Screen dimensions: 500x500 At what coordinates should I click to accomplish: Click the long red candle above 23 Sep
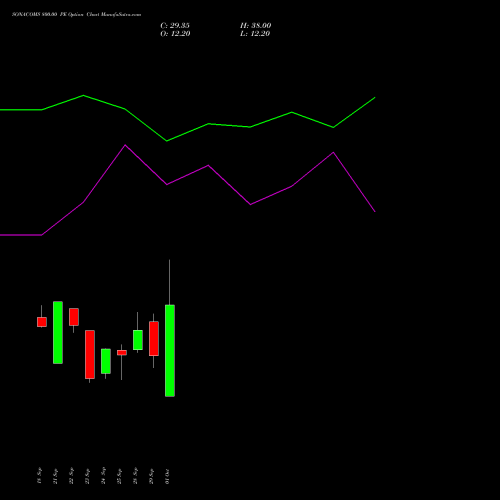90,354
